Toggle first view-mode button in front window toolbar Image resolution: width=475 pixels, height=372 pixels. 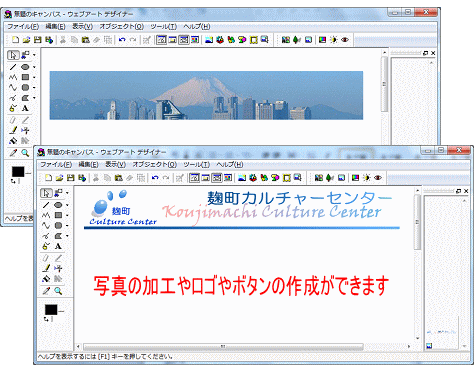(x=195, y=178)
